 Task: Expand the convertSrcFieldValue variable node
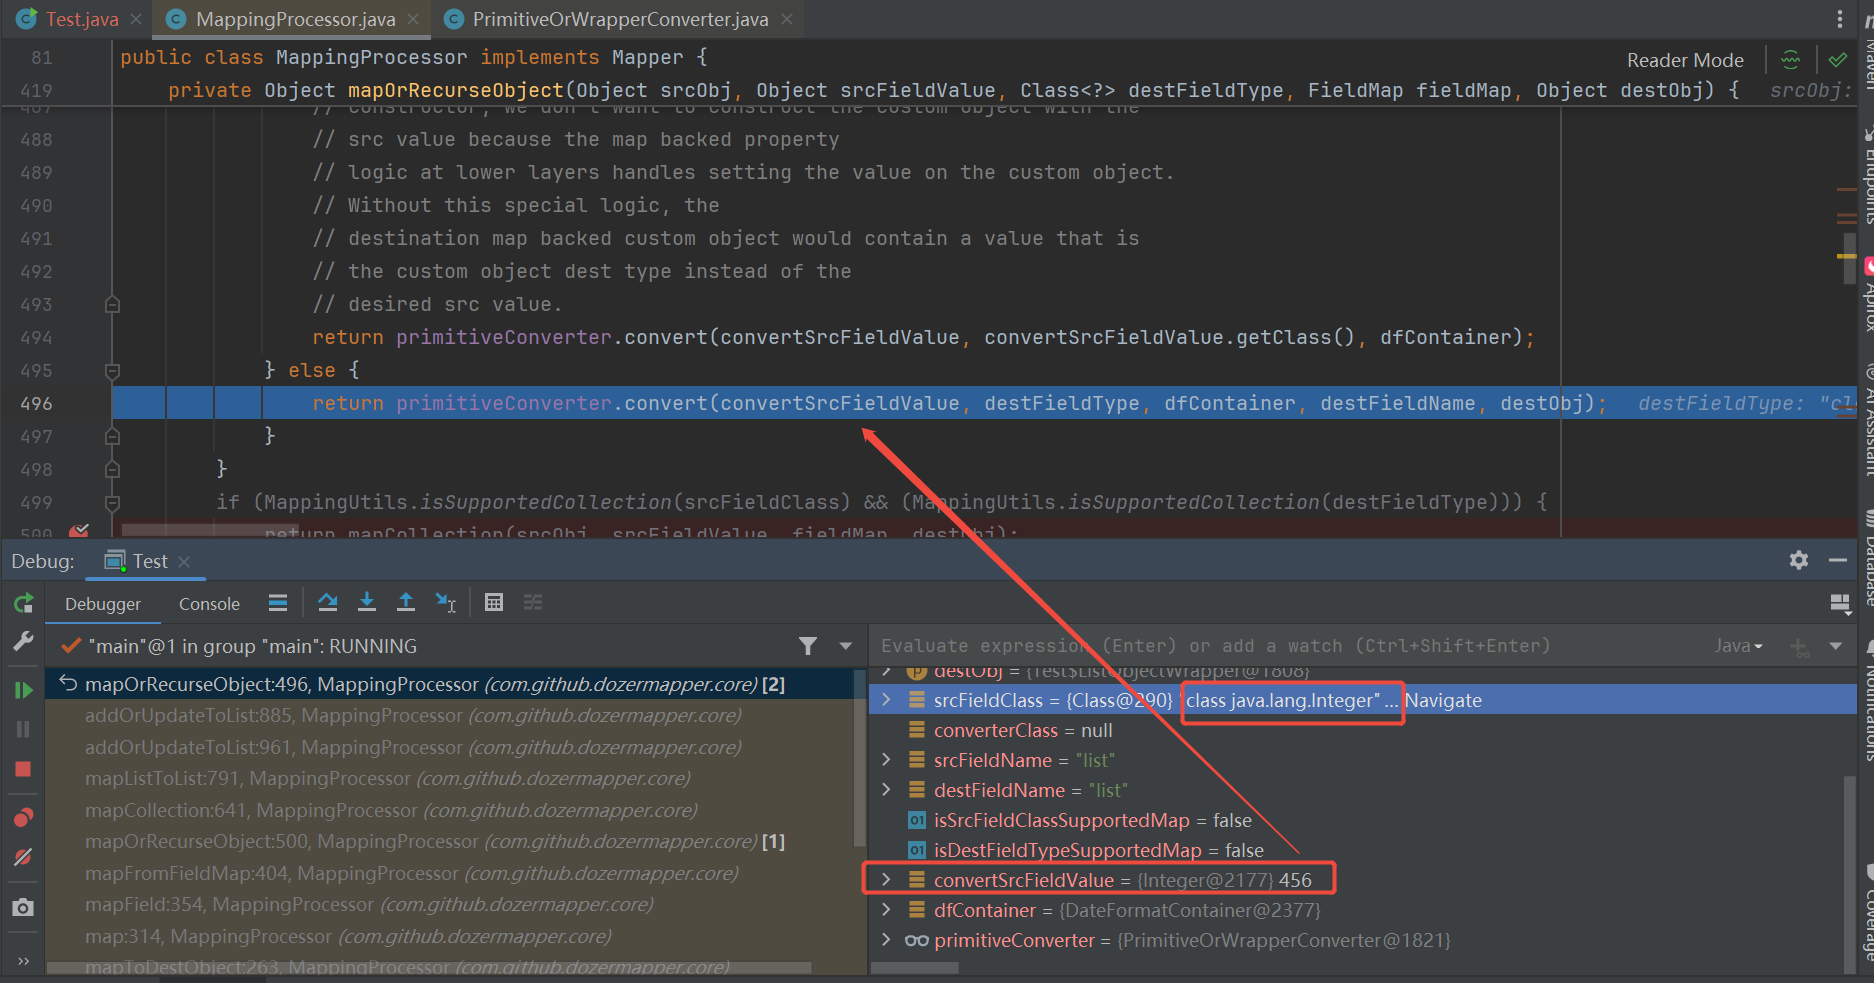tap(886, 880)
